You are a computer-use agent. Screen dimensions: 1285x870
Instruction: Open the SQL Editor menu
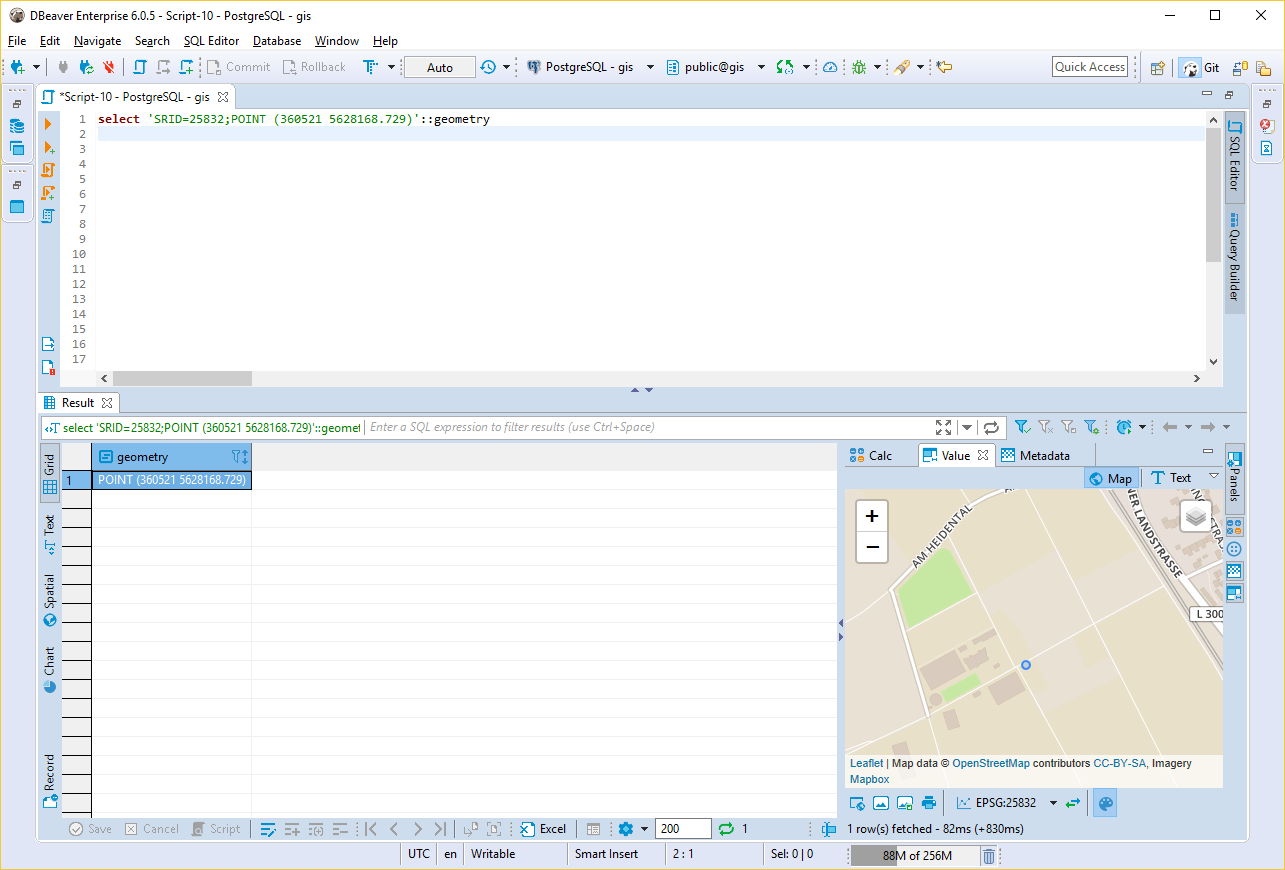(x=211, y=41)
